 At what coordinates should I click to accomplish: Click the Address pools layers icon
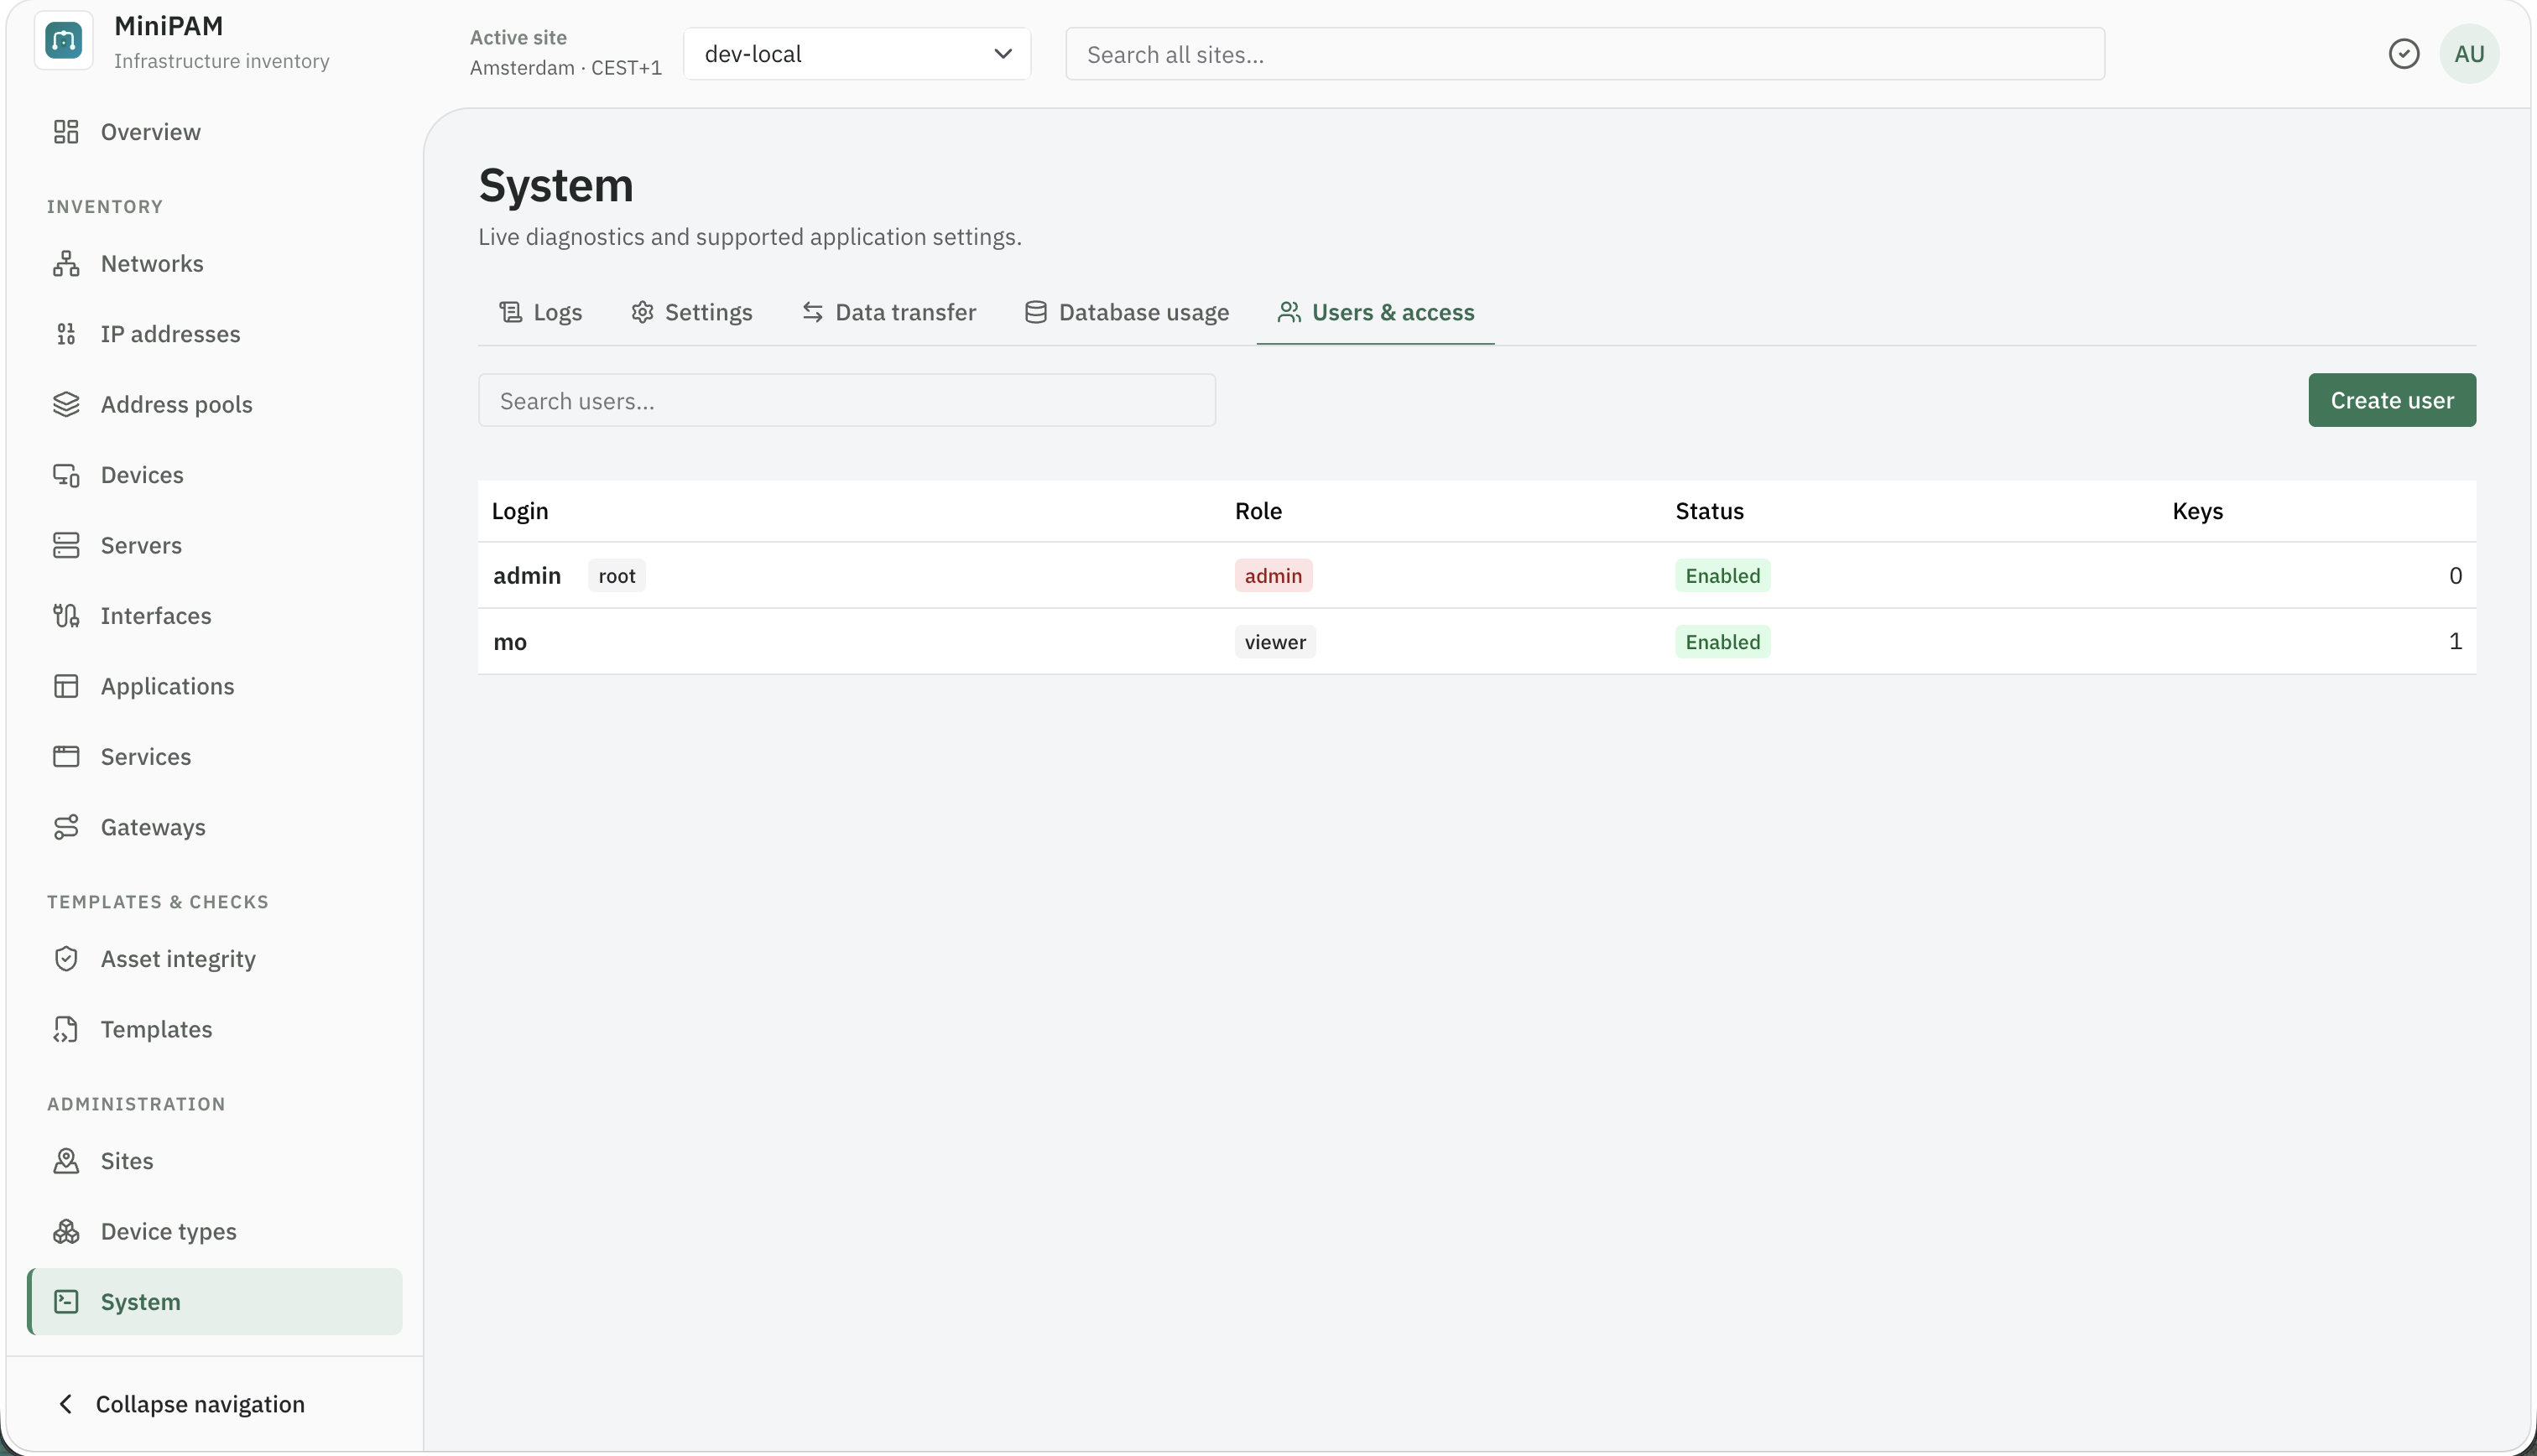click(66, 405)
